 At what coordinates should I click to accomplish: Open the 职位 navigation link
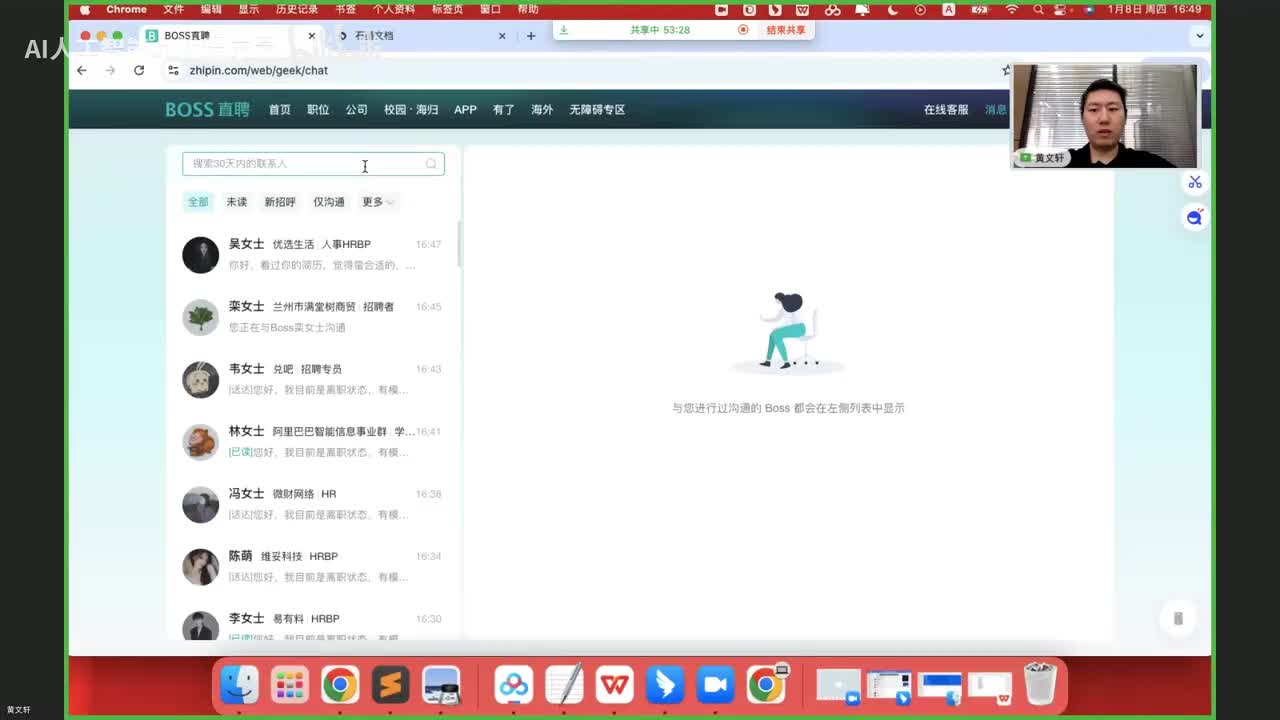click(x=318, y=110)
